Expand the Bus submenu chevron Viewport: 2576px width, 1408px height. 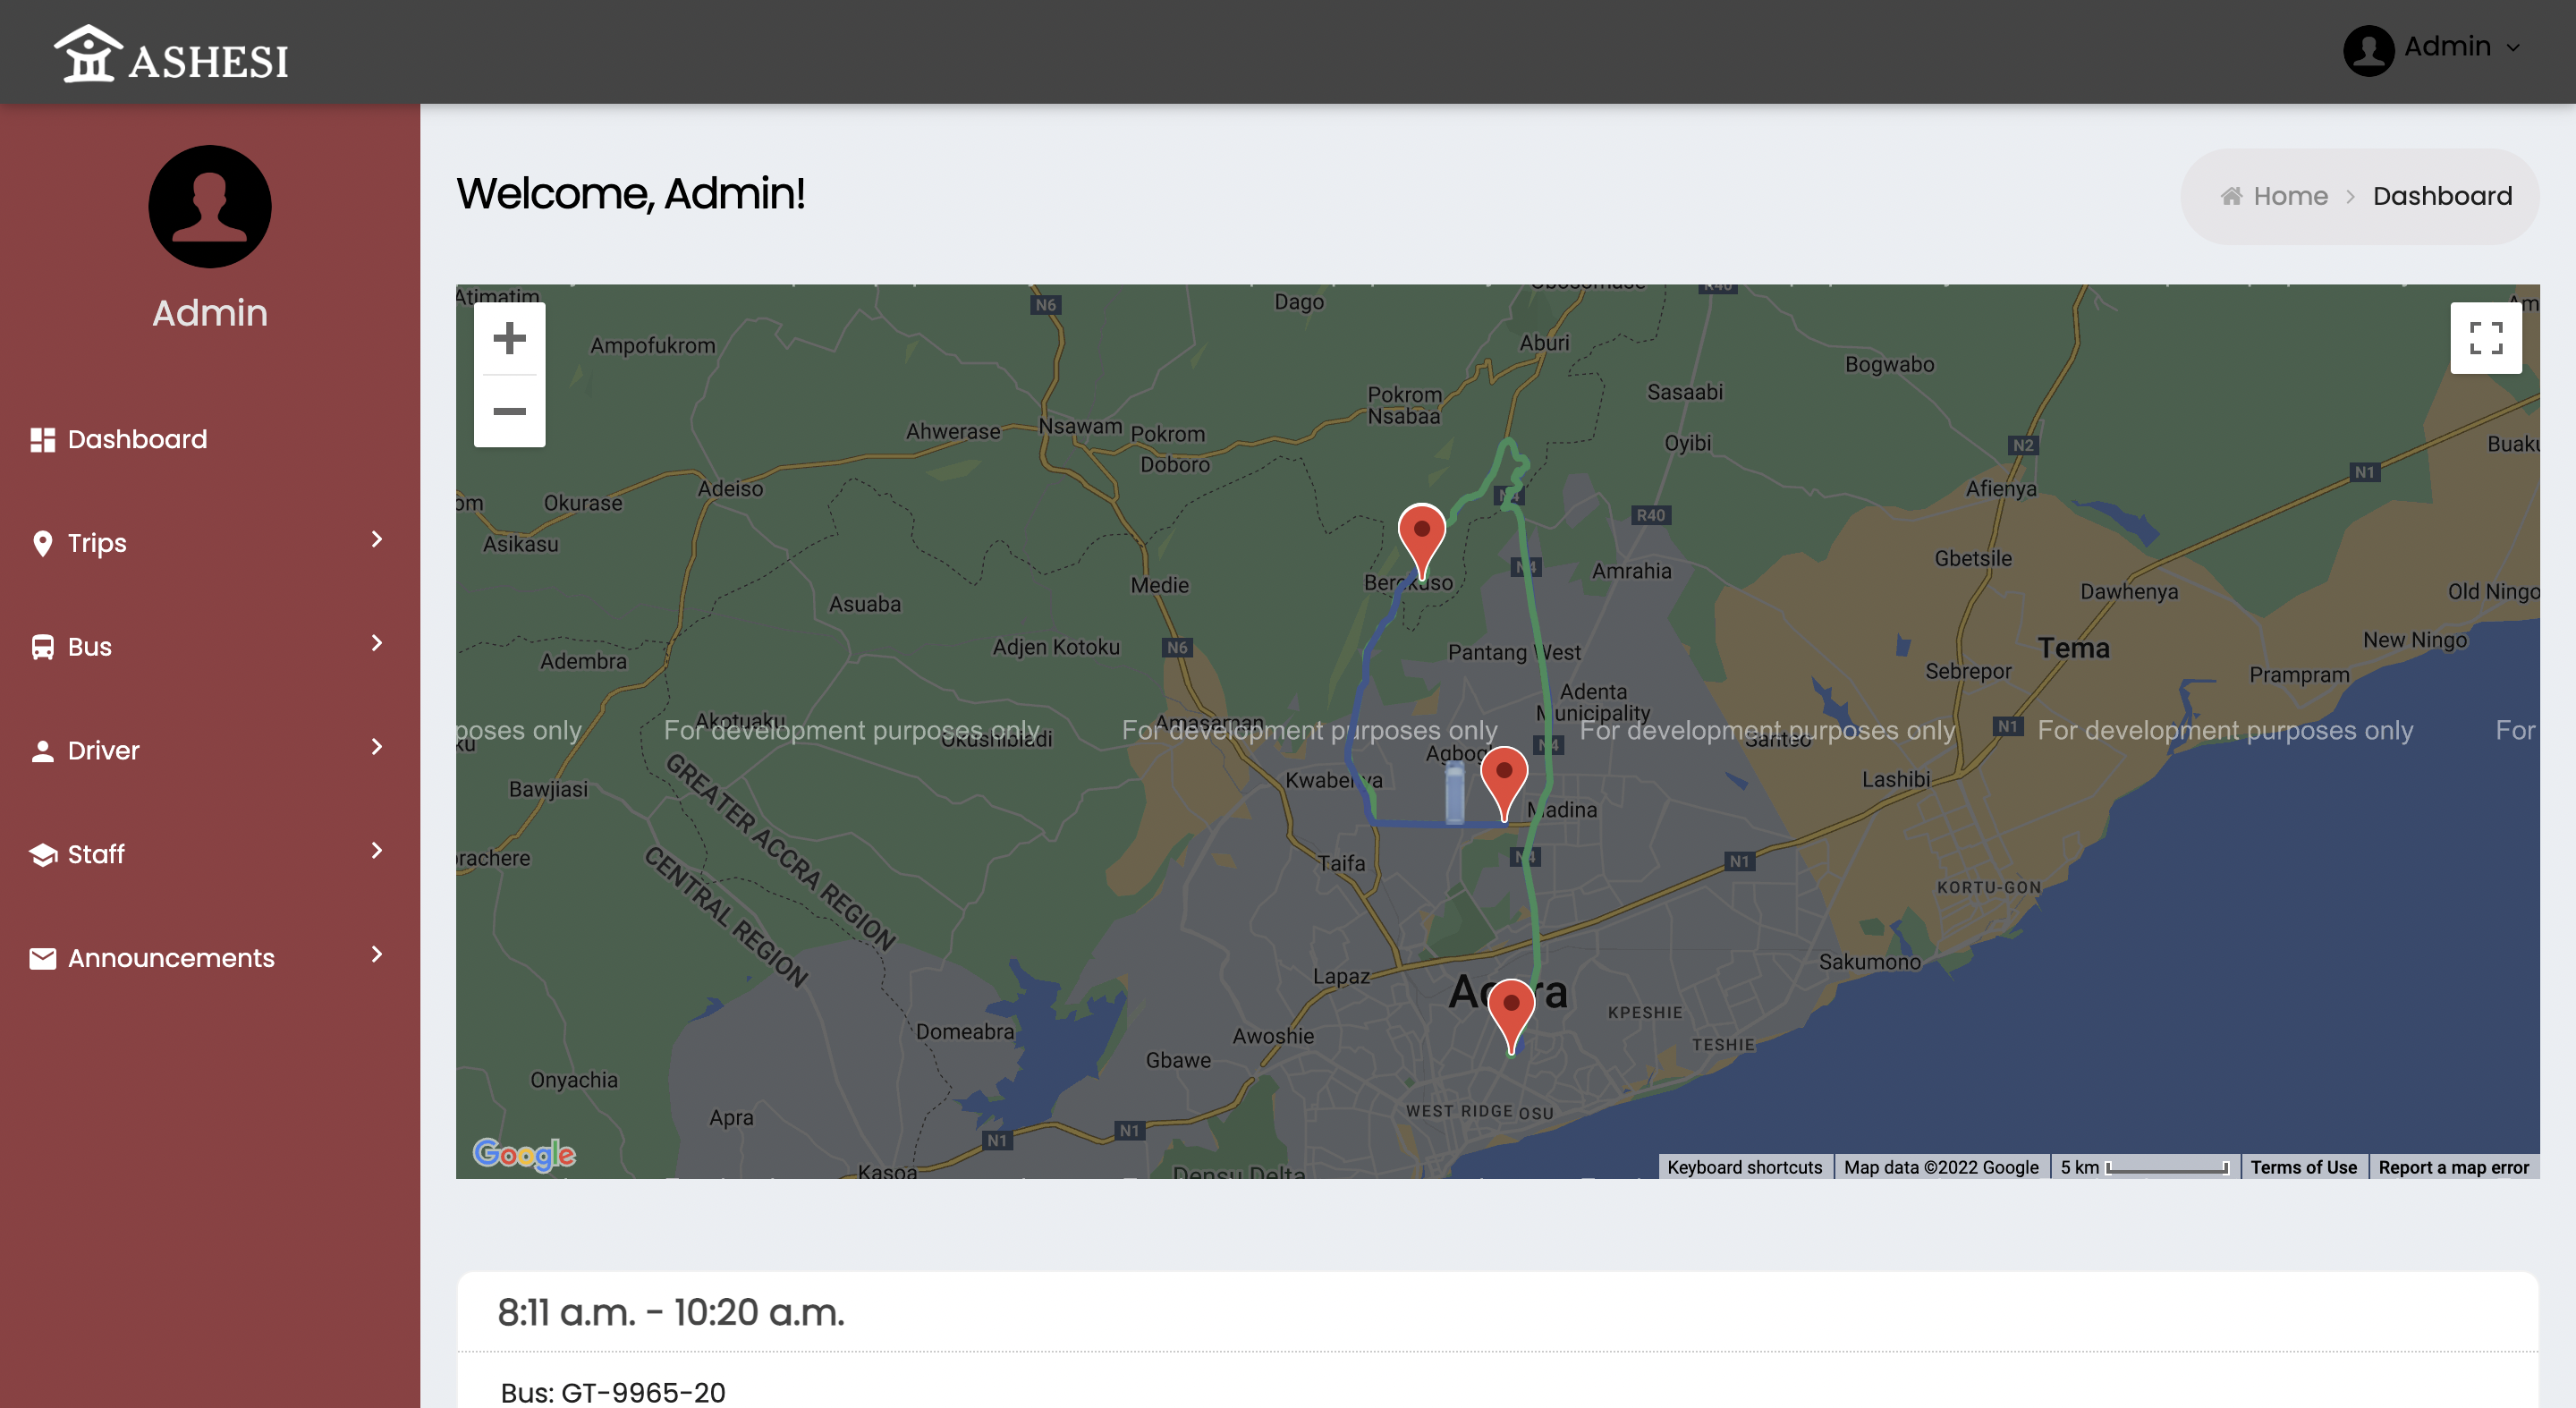(x=377, y=644)
